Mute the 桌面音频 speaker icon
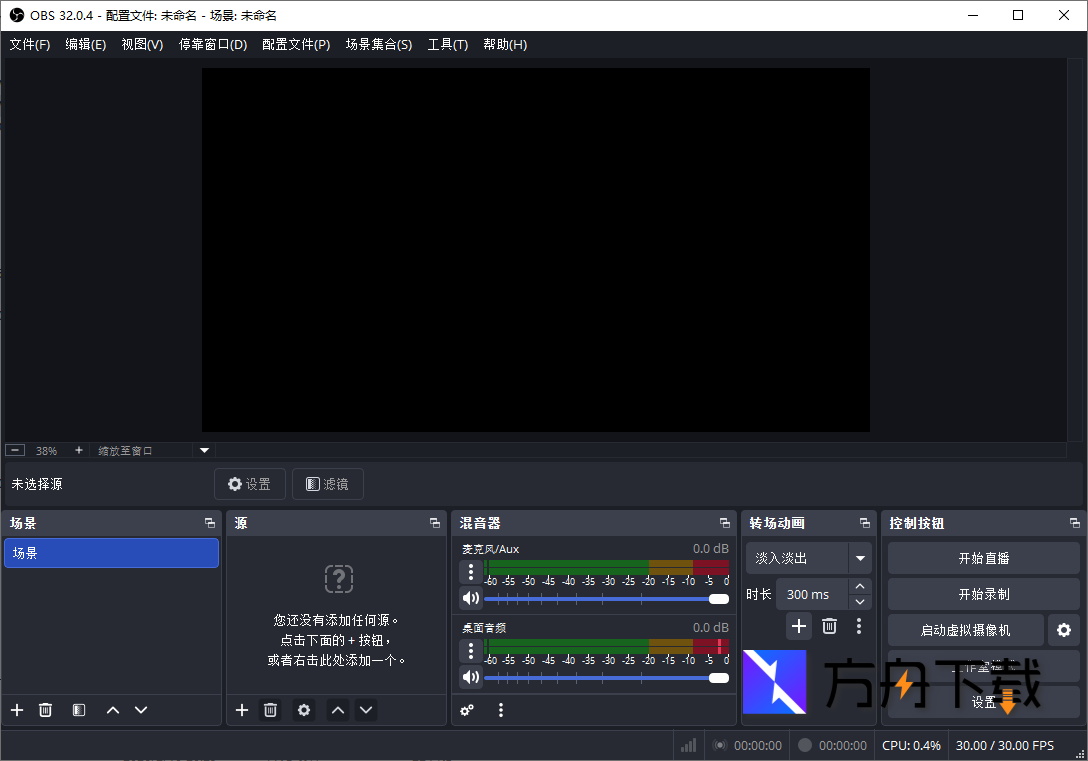 click(x=470, y=677)
